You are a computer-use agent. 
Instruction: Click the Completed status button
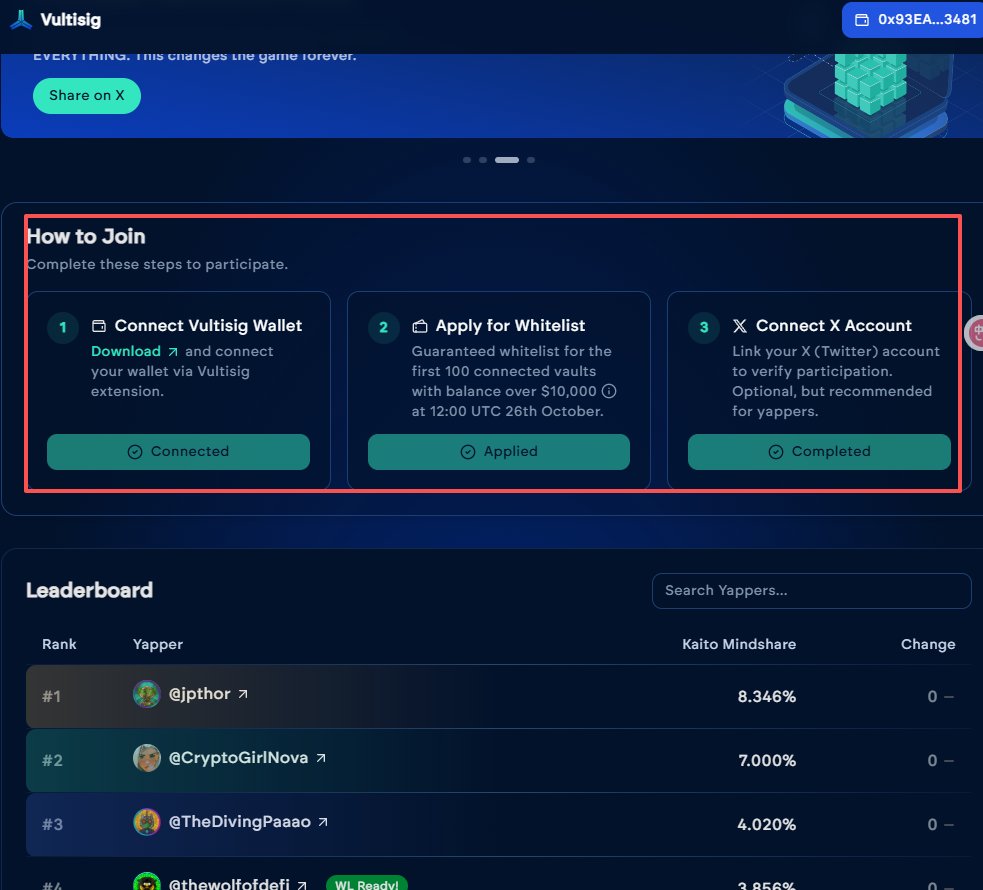tap(819, 451)
